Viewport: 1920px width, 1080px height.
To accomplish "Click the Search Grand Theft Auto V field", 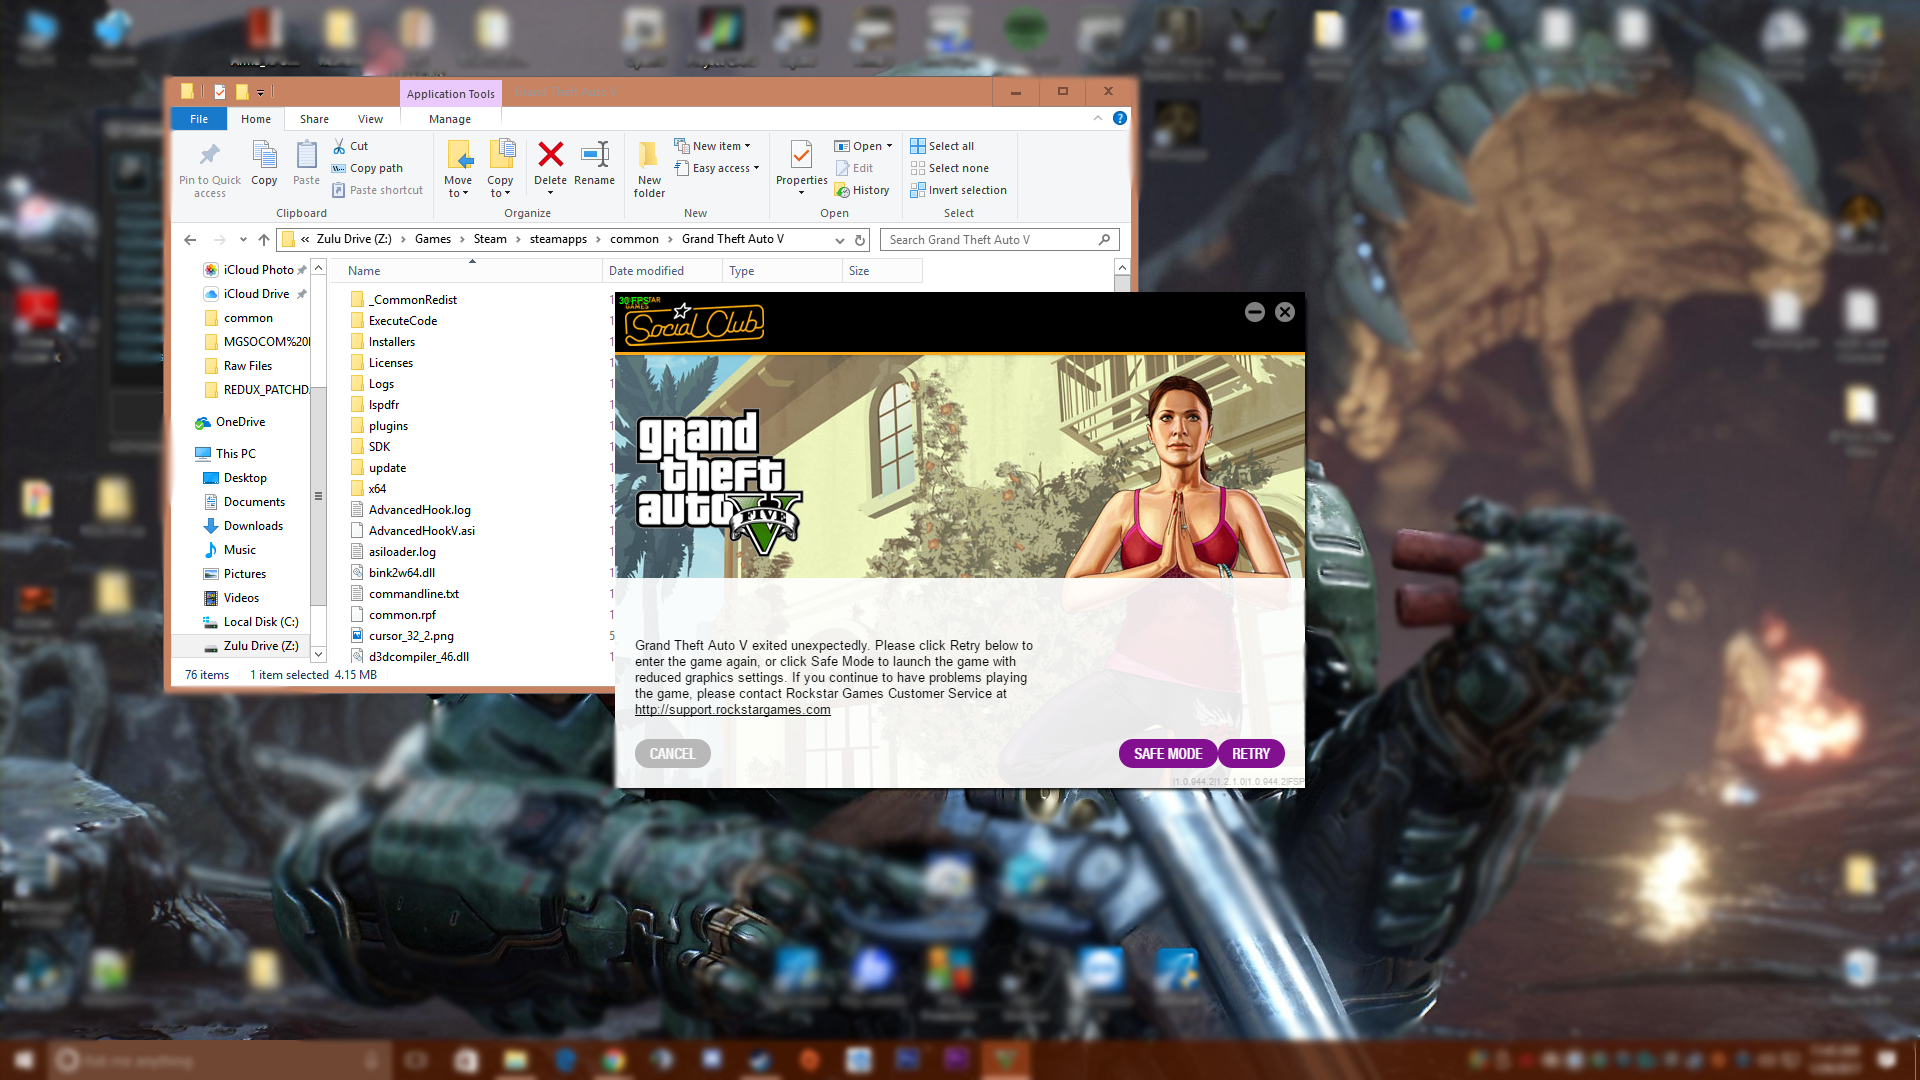I will point(990,240).
